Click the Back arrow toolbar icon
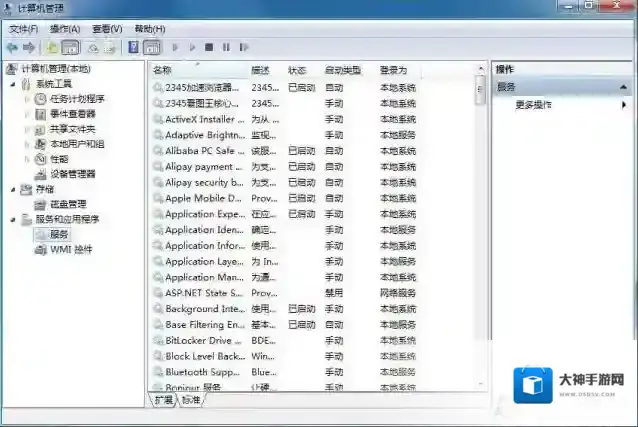Screen dimensions: 638x427 12,48
